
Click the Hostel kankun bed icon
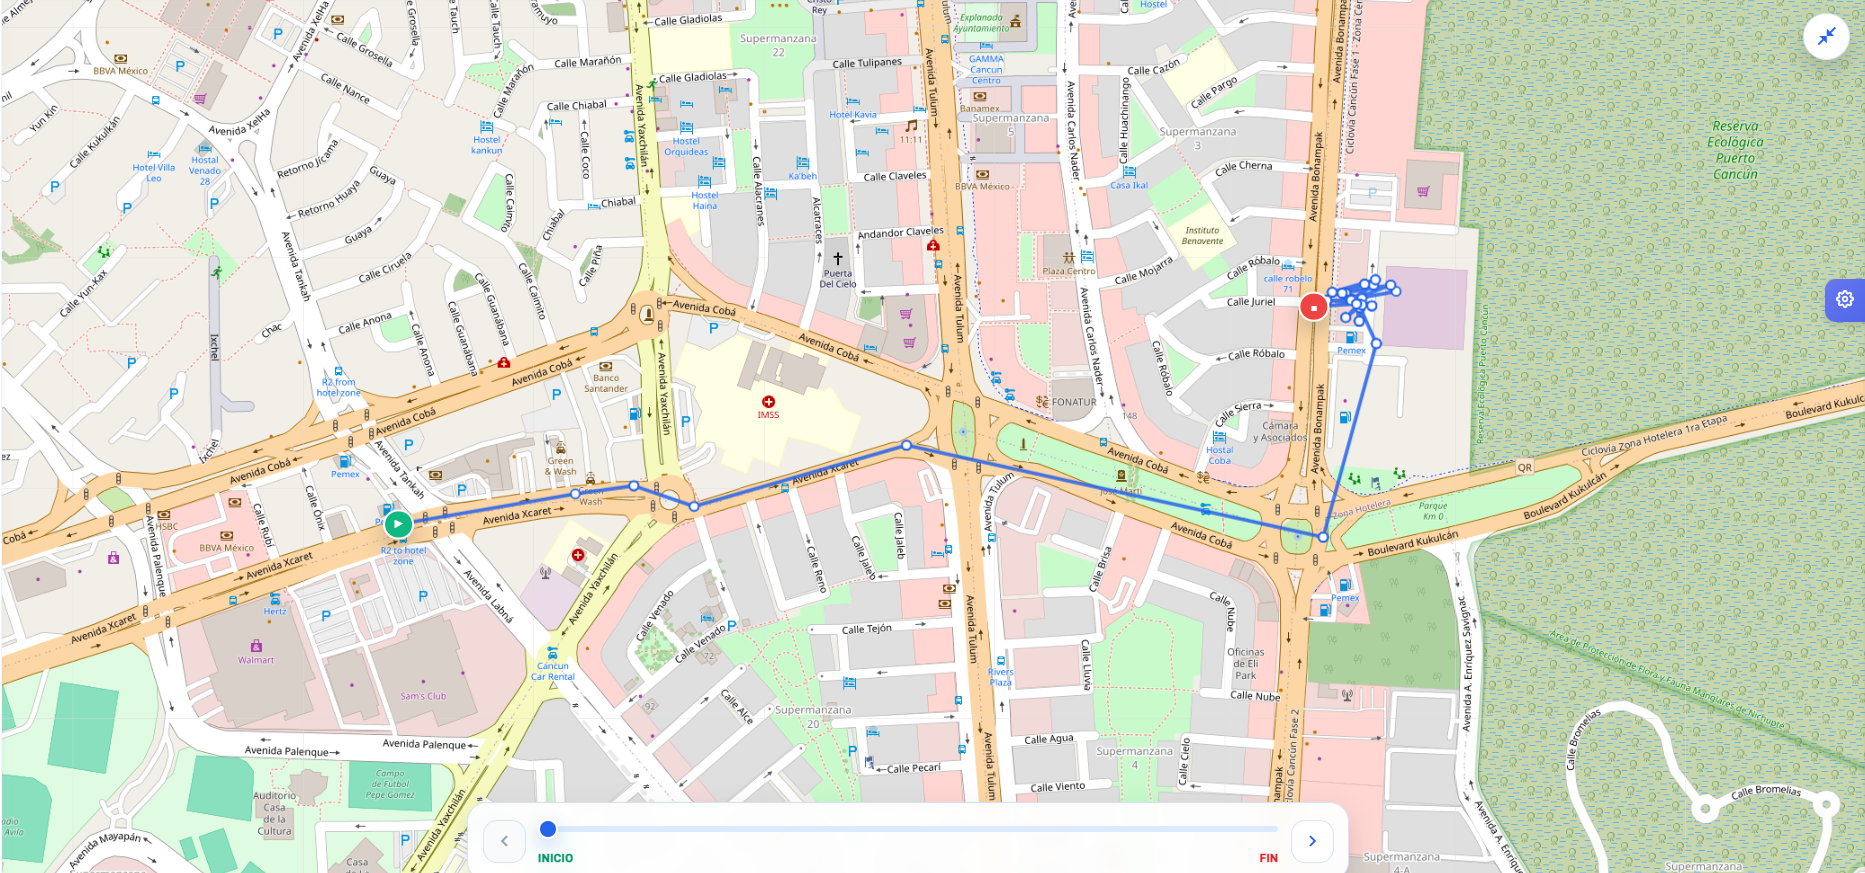(487, 127)
